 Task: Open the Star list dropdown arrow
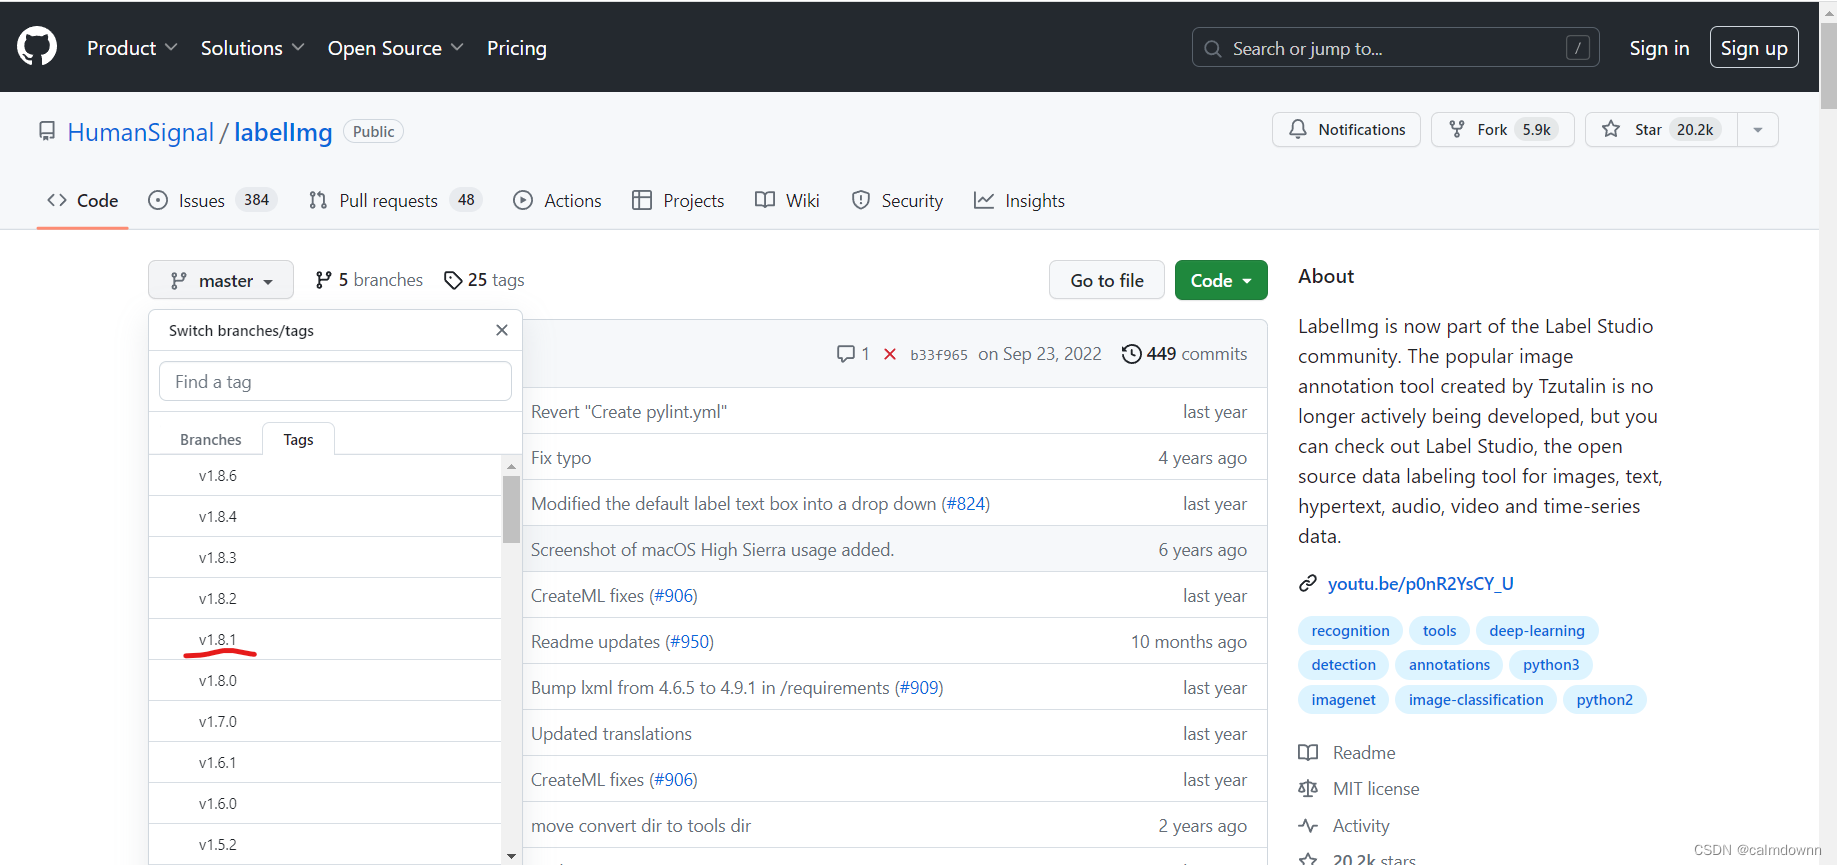(x=1758, y=130)
